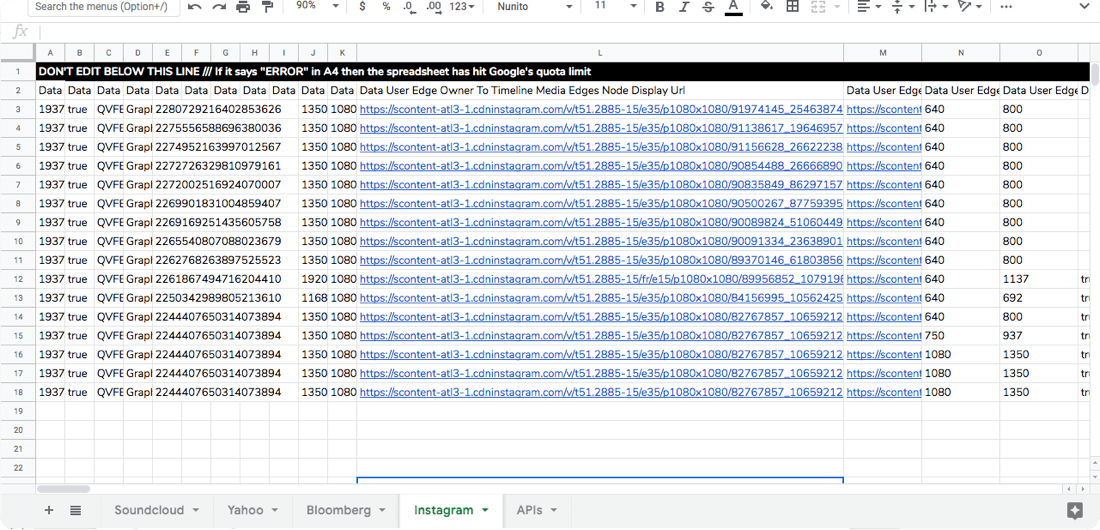The image size is (1100, 530).
Task: Open the font size 11 dropdown
Action: [612, 7]
